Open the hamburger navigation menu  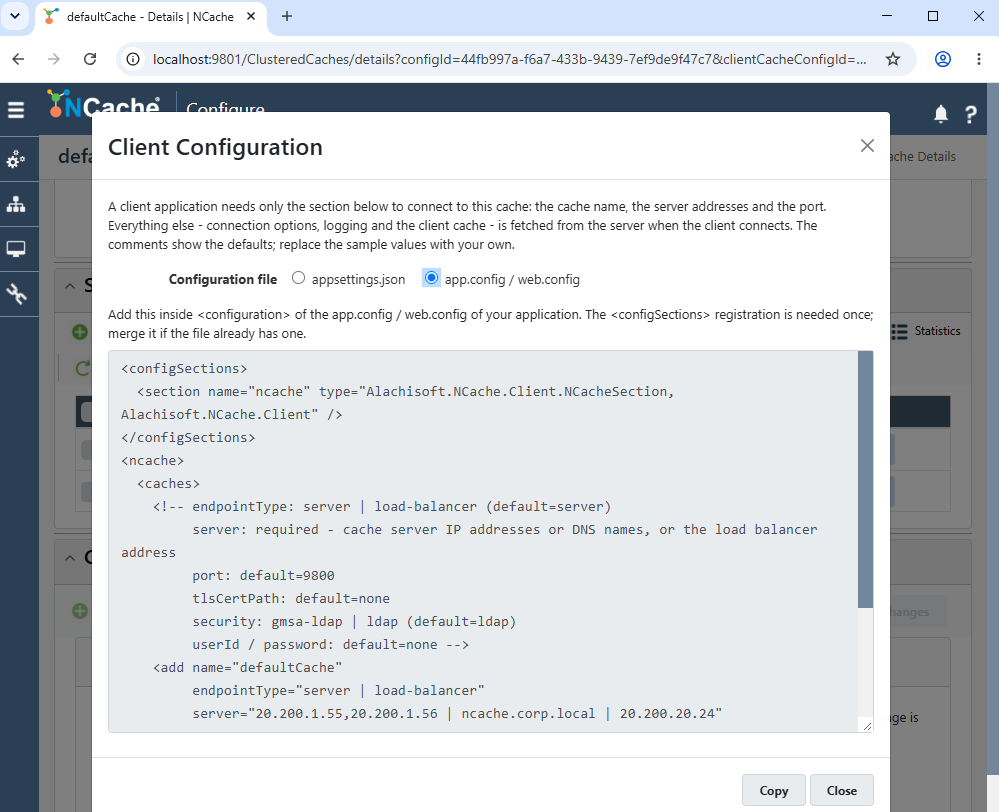16,110
